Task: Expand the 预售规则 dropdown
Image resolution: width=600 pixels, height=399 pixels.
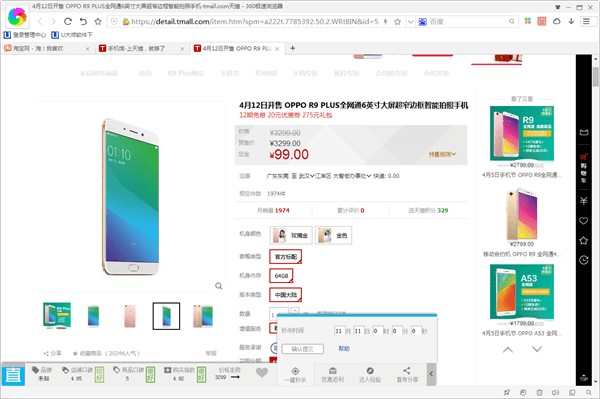Action: point(442,154)
